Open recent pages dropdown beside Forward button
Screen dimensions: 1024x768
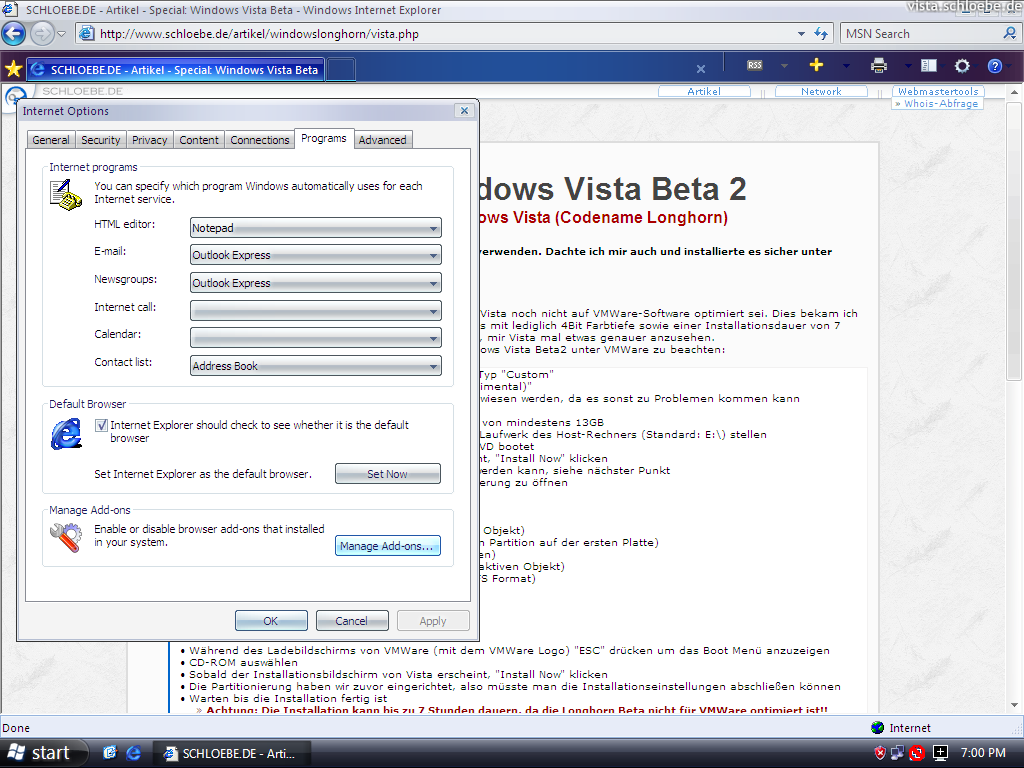[x=61, y=33]
